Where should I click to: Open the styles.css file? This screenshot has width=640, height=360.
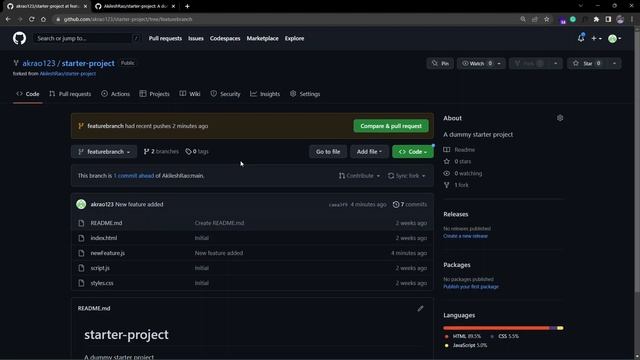(102, 283)
